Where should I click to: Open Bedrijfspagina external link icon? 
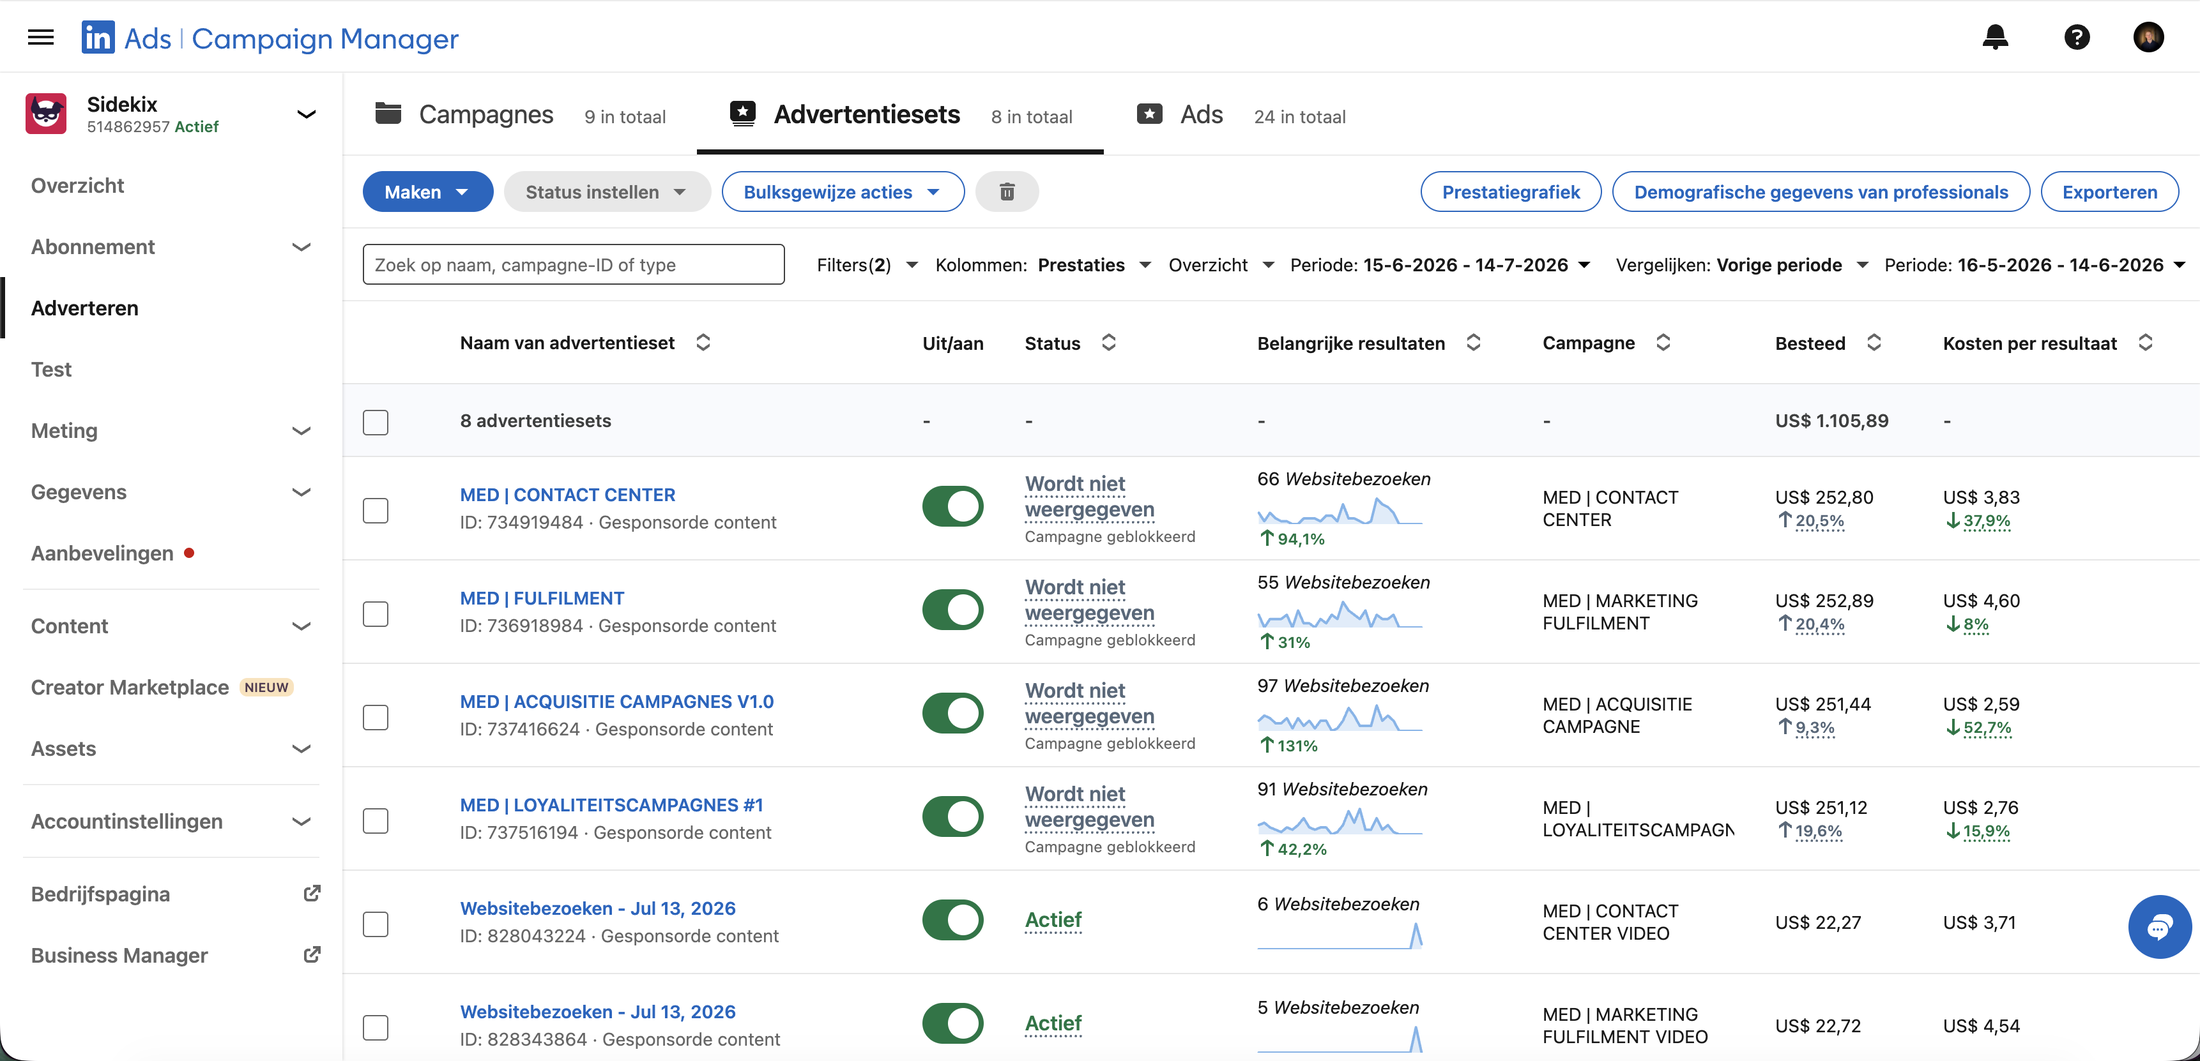(312, 894)
